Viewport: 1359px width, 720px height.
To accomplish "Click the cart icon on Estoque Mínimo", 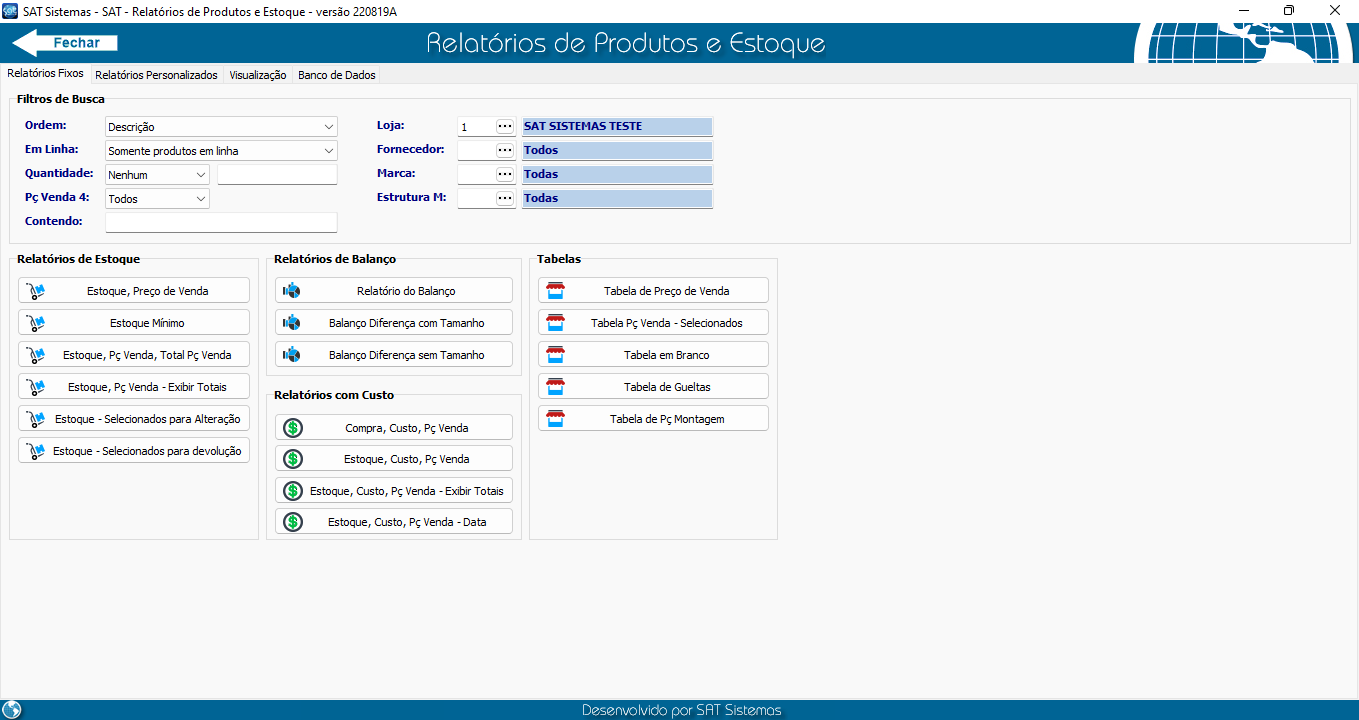I will pyautogui.click(x=36, y=323).
